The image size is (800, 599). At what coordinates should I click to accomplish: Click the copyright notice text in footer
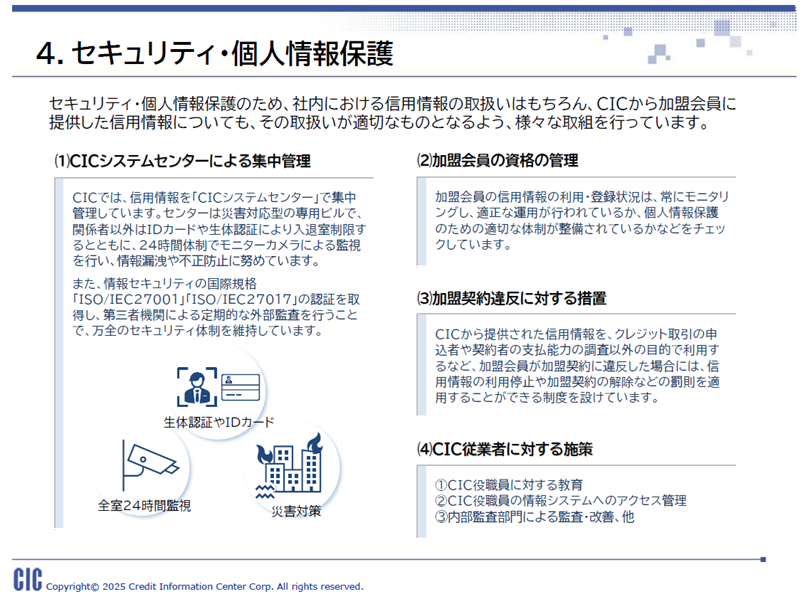[205, 586]
